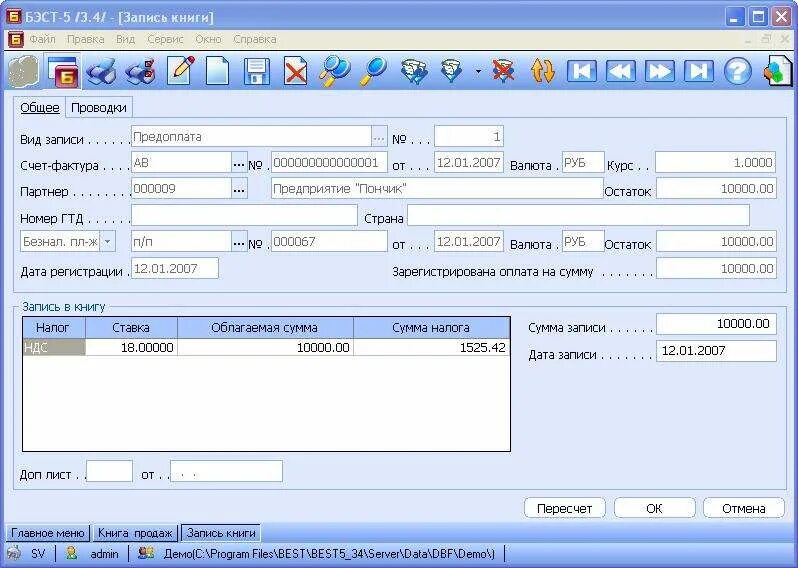Click the double funnel filter icon
Image resolution: width=798 pixels, height=568 pixels.
click(414, 71)
